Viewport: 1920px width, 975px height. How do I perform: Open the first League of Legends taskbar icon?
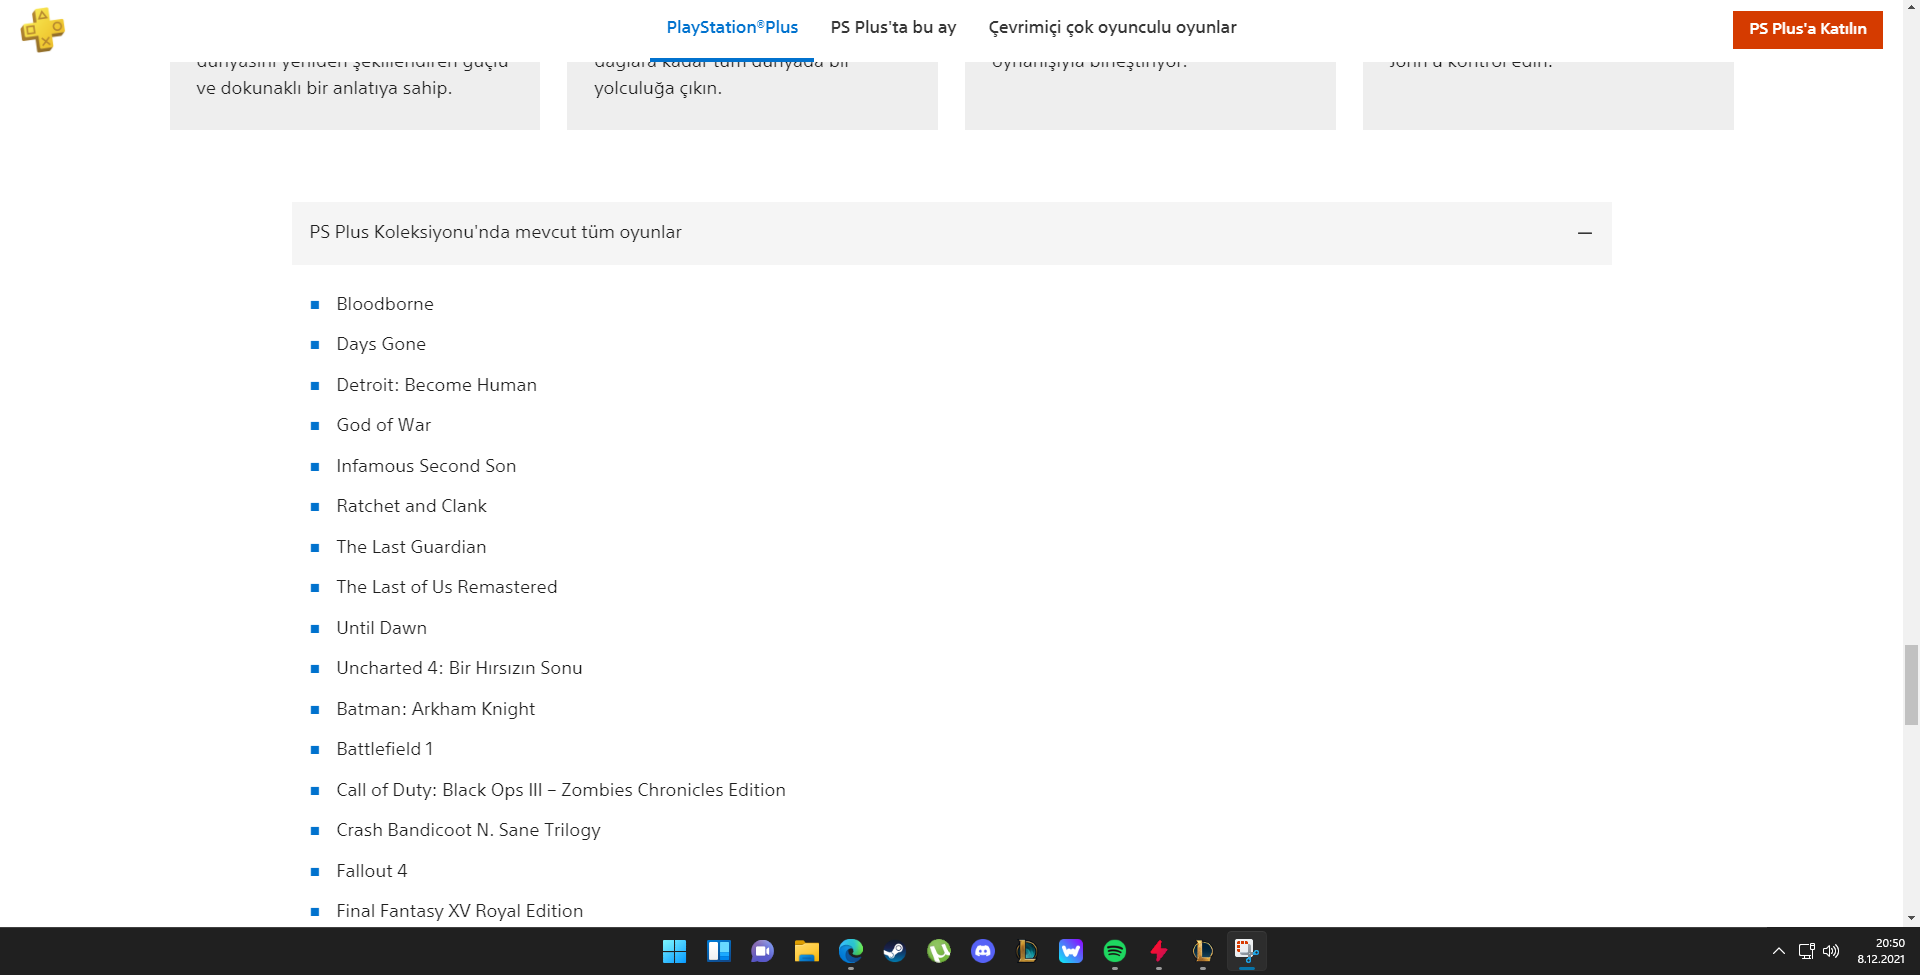pos(1026,951)
